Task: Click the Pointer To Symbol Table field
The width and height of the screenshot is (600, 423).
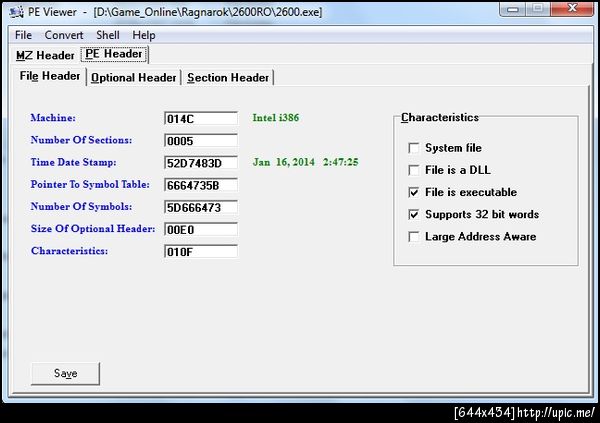Action: point(201,185)
